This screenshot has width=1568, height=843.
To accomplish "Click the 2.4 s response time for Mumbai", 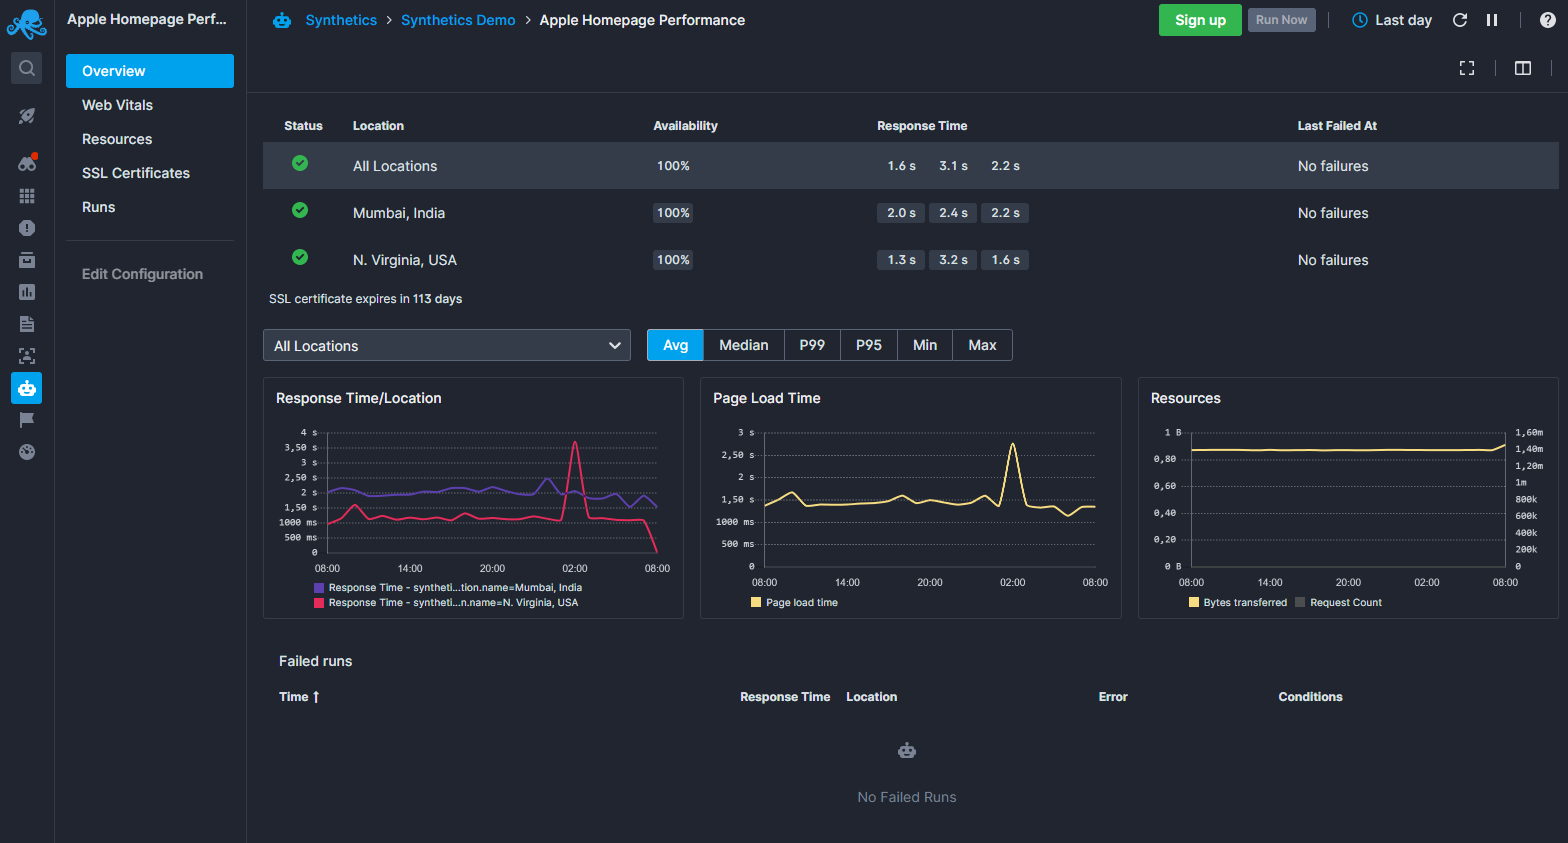I will point(953,213).
